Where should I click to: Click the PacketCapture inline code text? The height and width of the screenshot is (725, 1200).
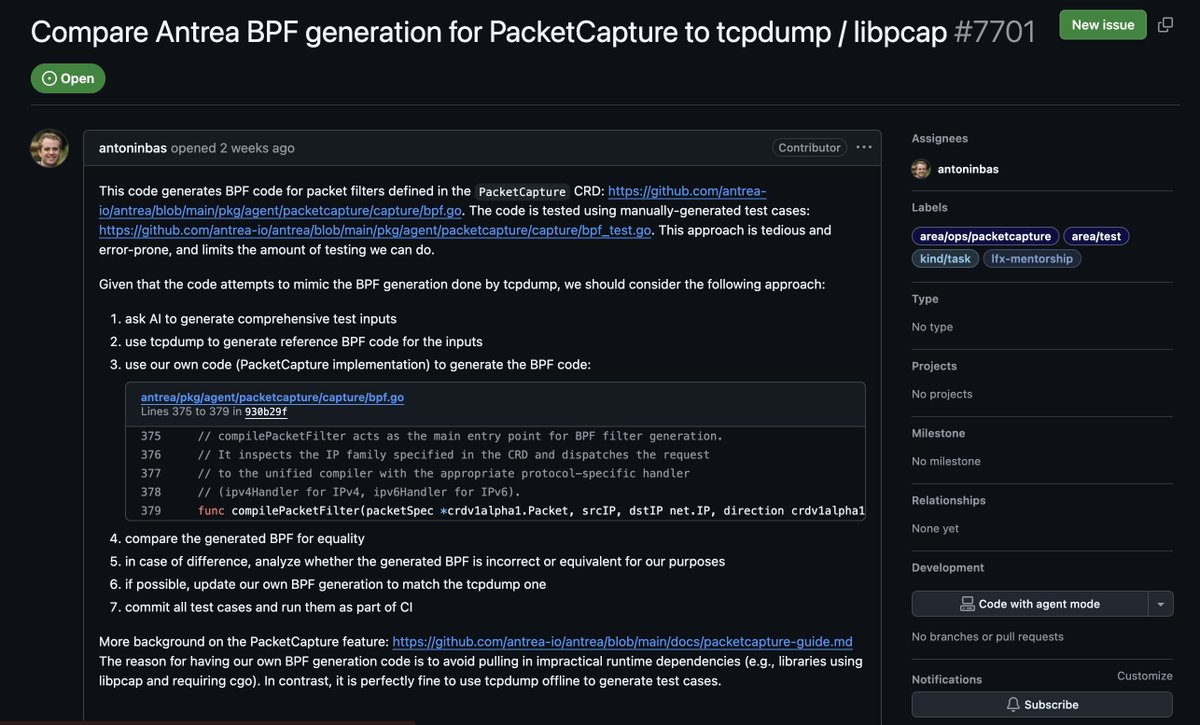521,192
